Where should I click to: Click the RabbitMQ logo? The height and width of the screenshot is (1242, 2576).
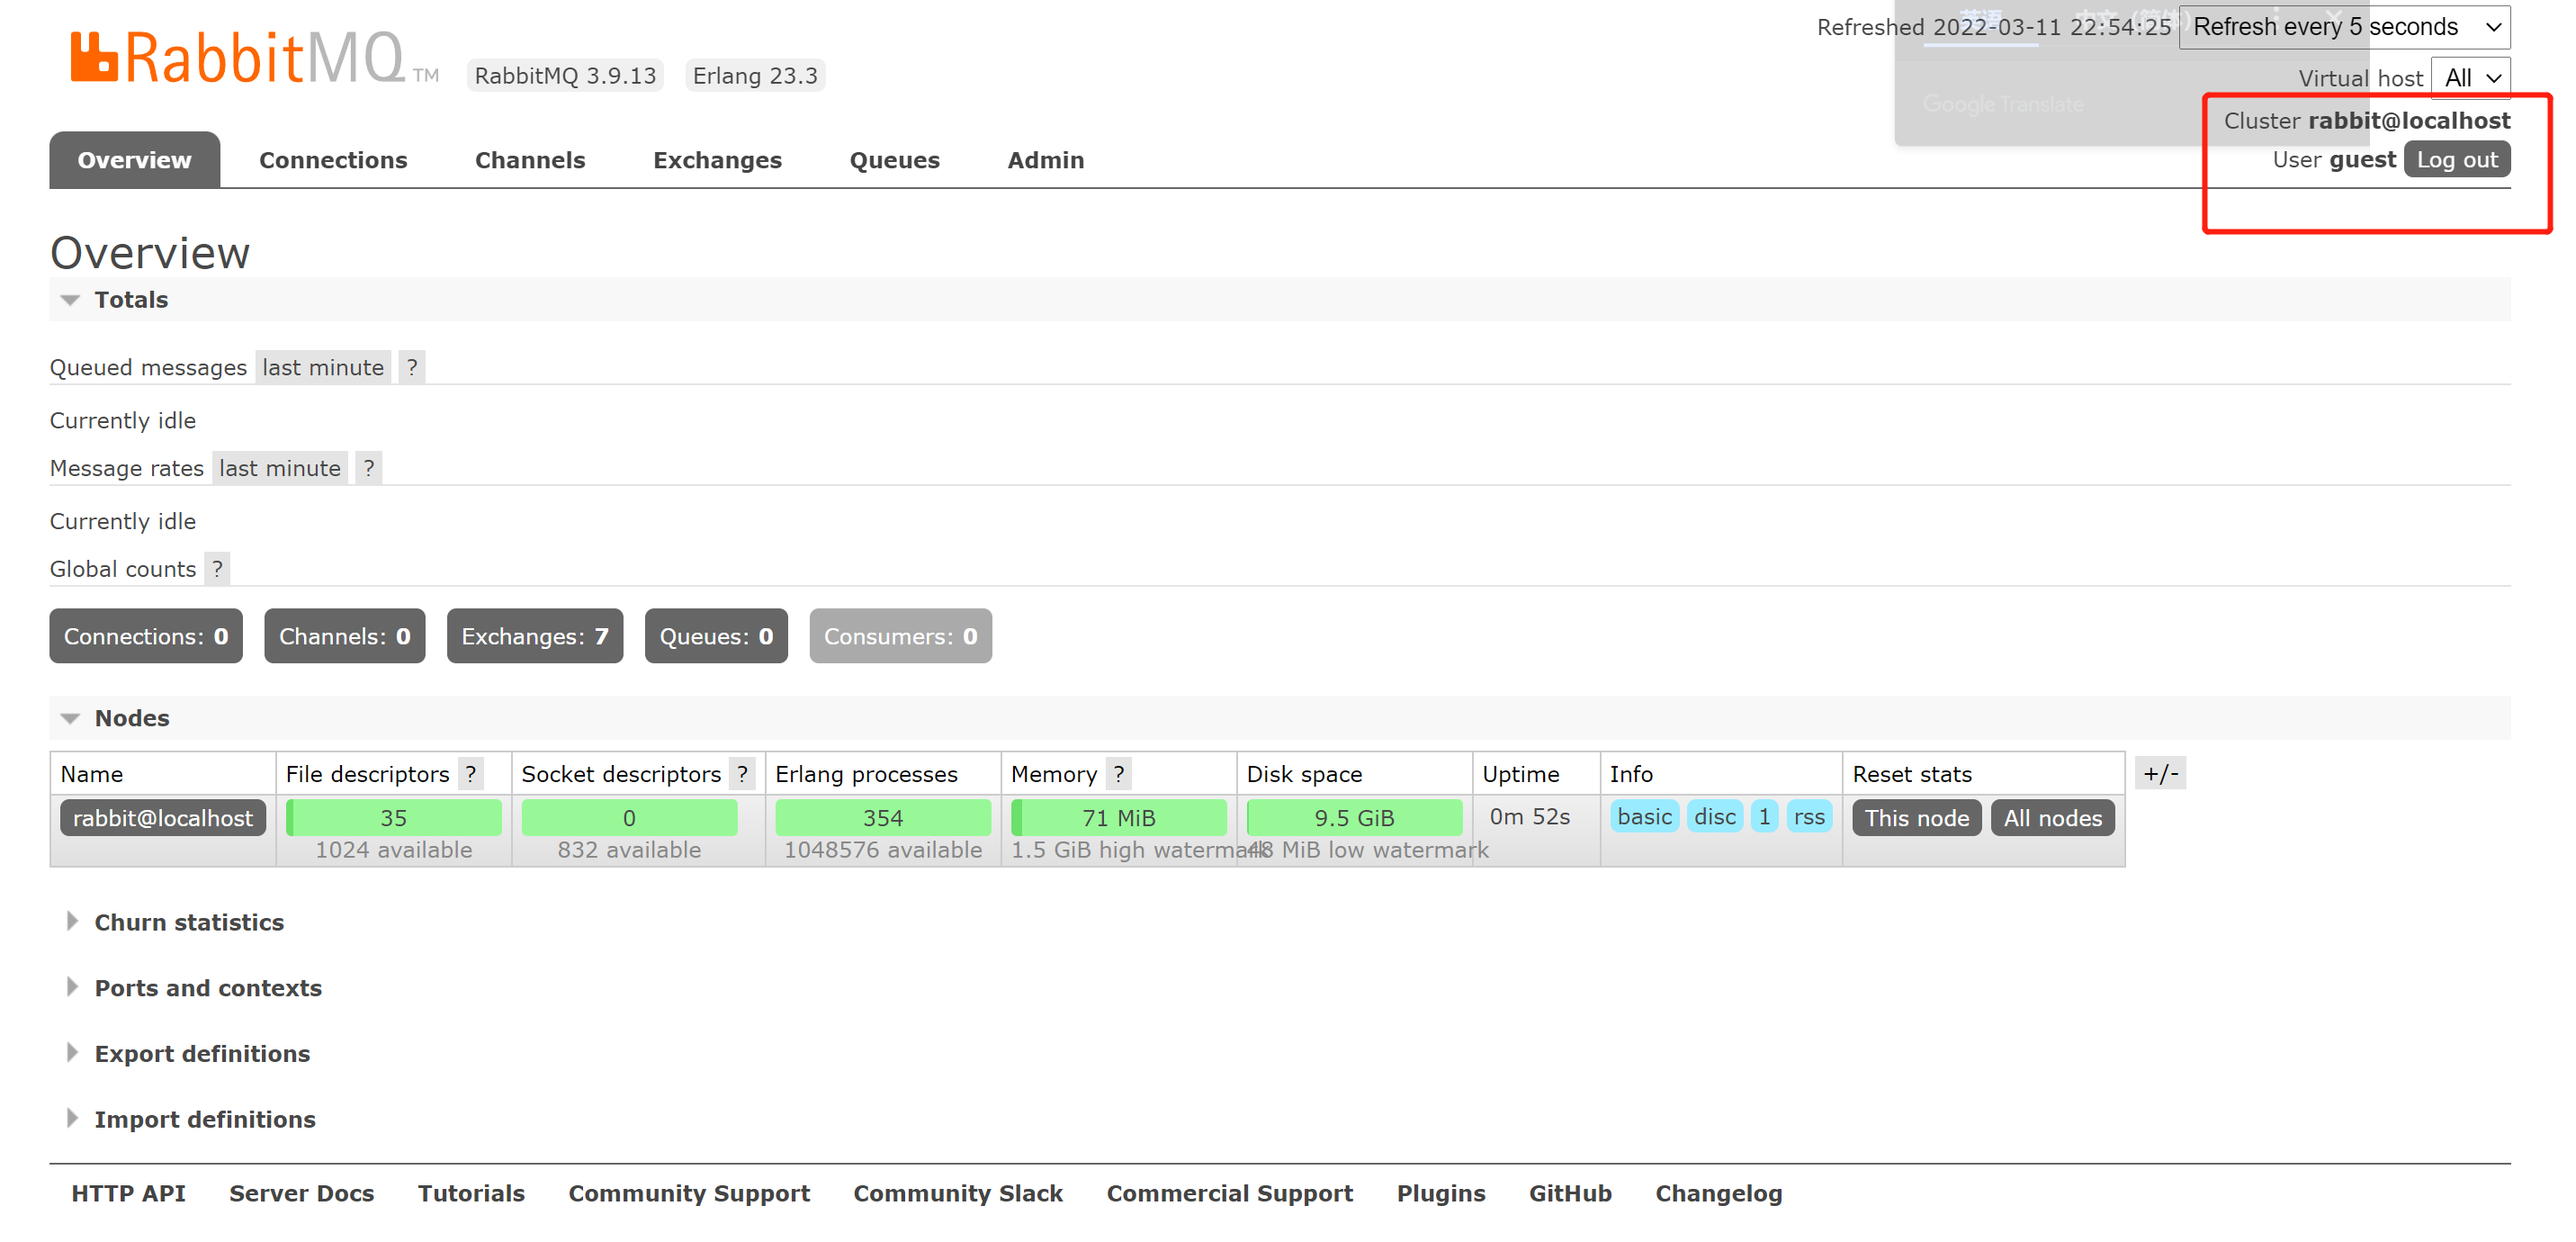238,58
